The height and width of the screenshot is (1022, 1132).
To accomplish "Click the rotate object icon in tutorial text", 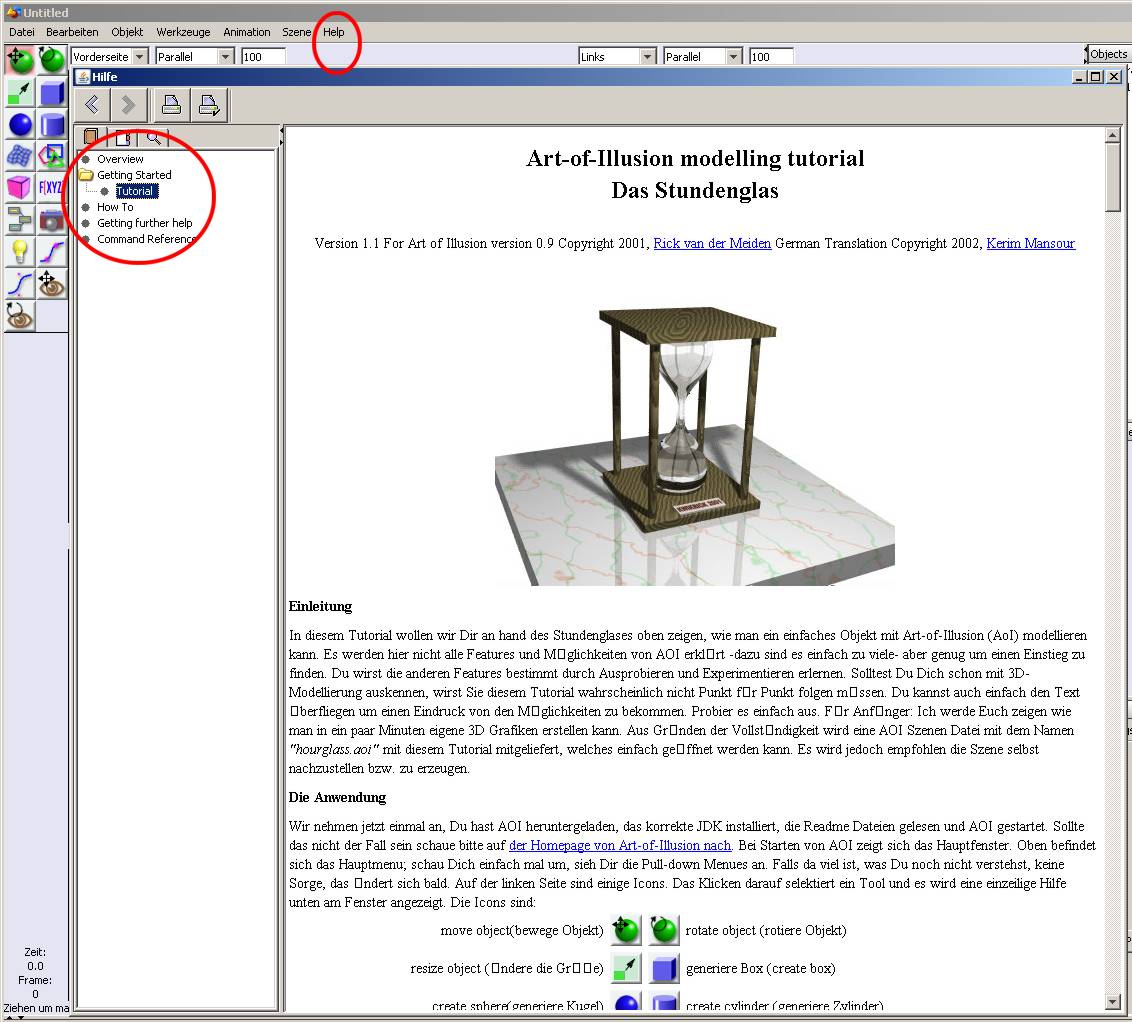I will click(x=663, y=930).
